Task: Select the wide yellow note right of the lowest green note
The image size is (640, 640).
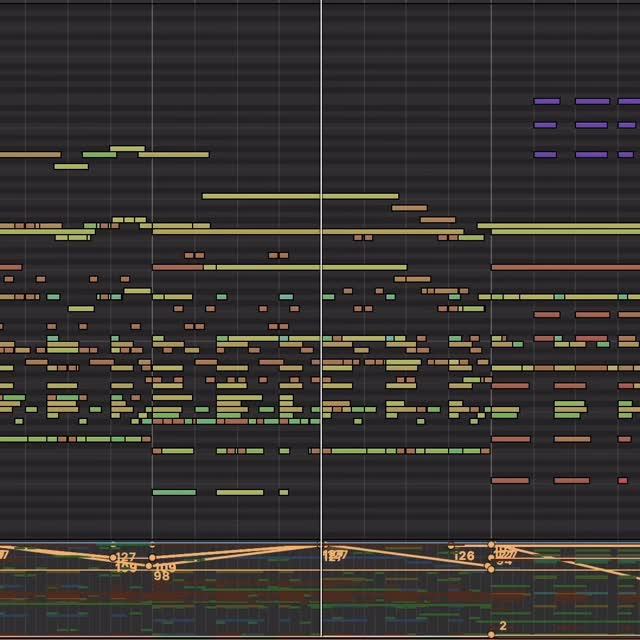Action: [x=240, y=492]
